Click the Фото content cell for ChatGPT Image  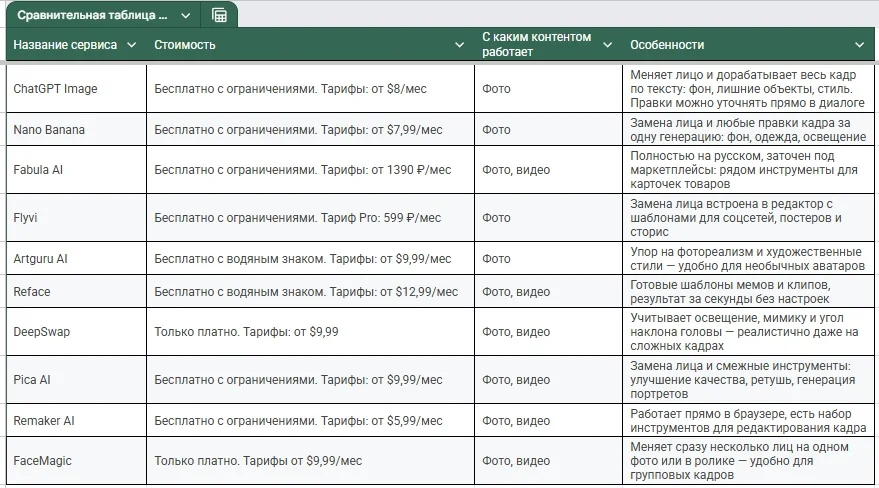coord(548,89)
